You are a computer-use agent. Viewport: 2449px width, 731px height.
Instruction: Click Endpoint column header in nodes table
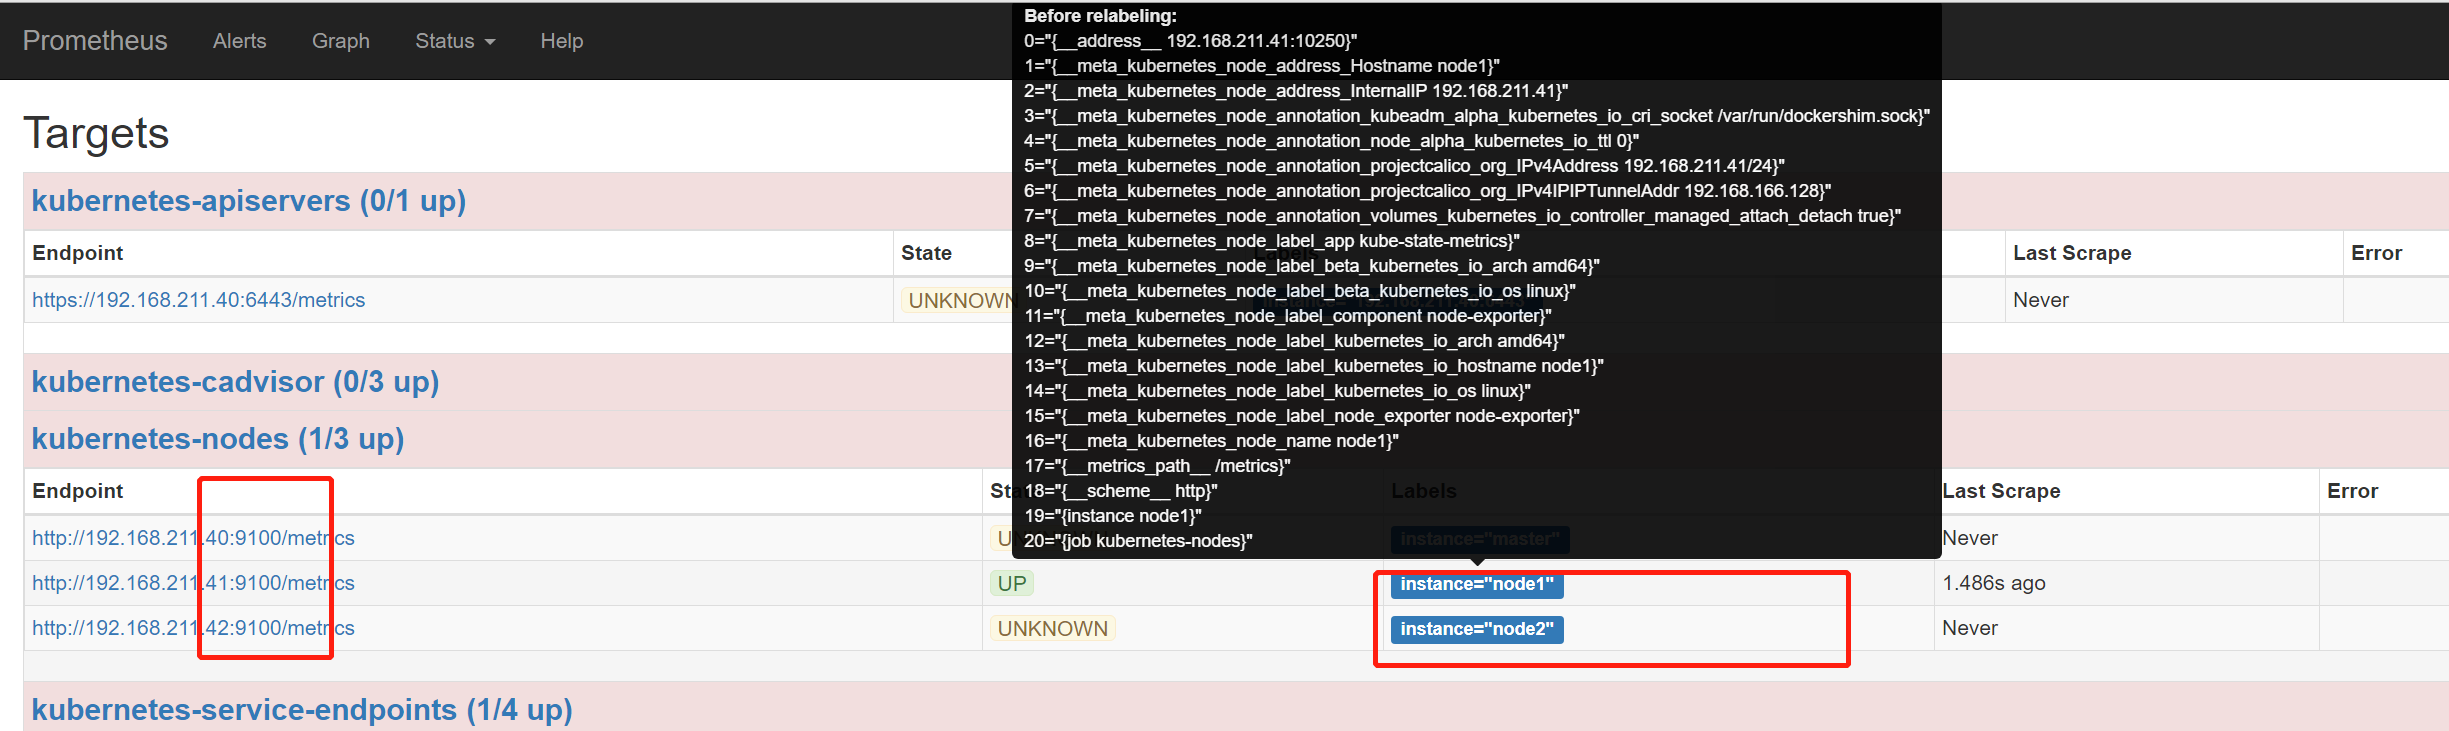[78, 491]
